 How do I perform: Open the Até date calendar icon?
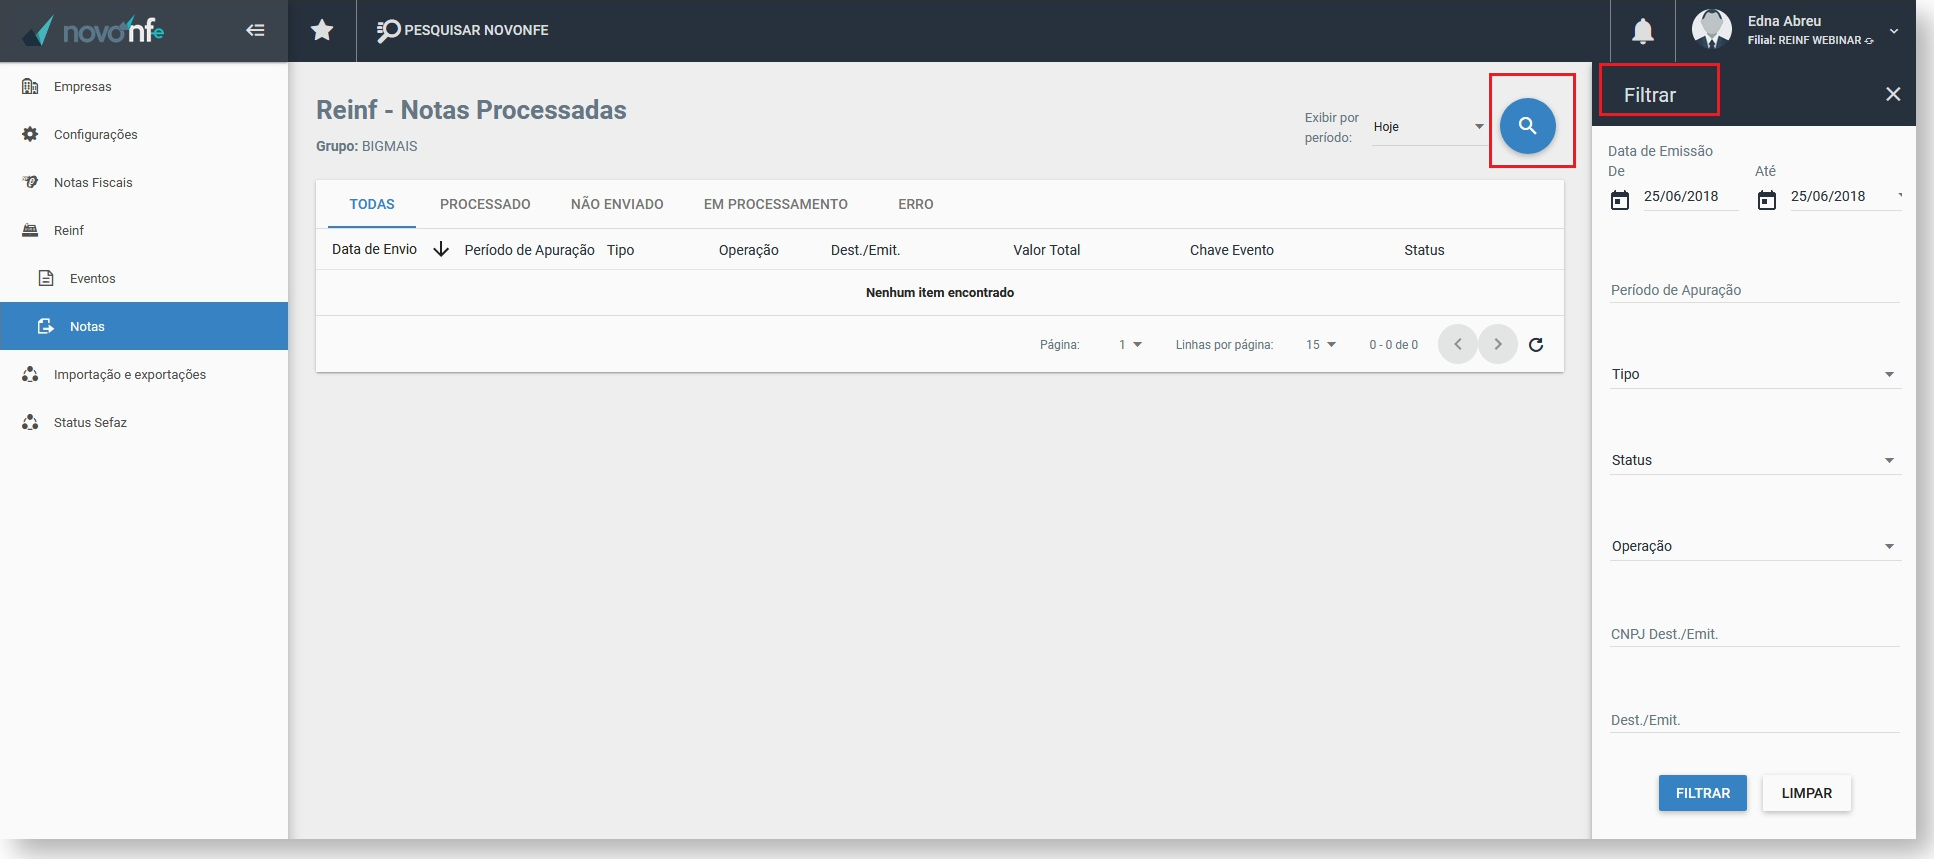(1767, 200)
